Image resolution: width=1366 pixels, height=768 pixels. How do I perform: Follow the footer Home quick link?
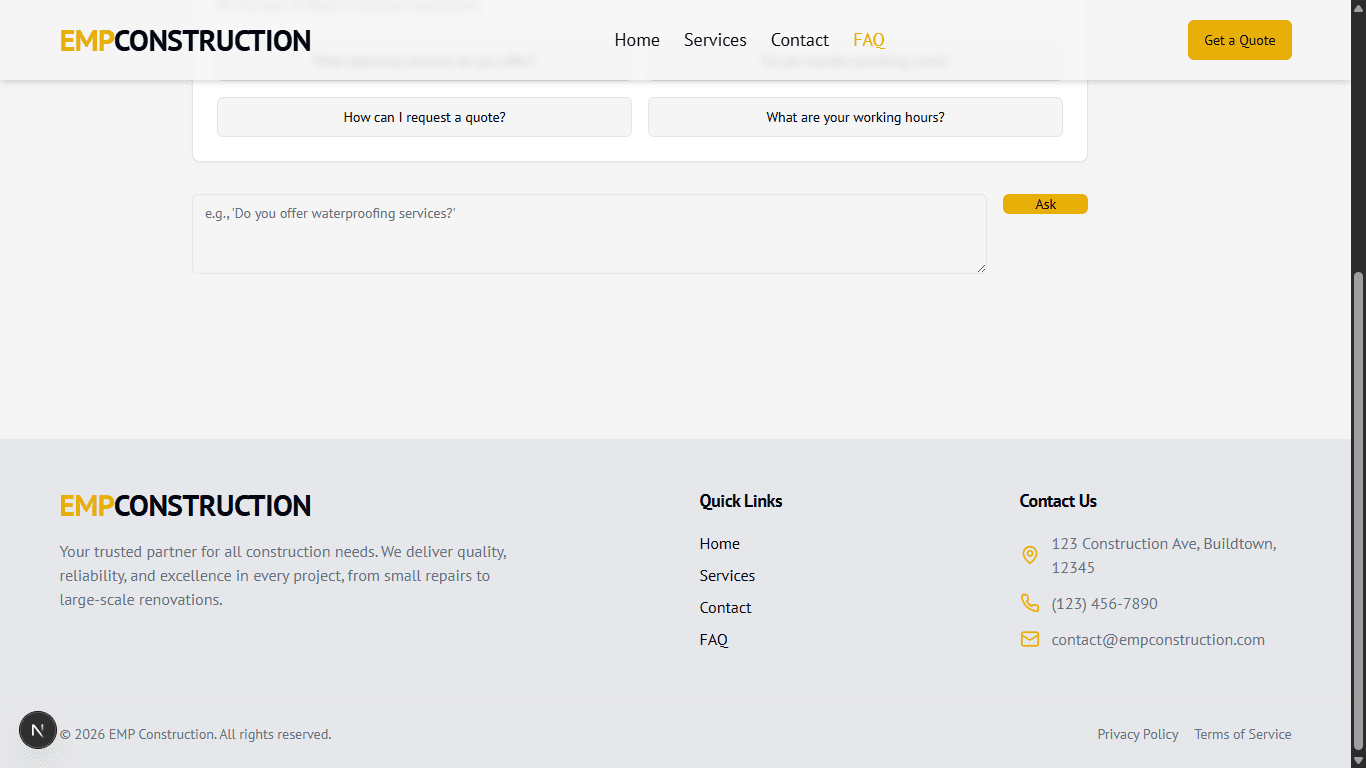click(x=719, y=544)
